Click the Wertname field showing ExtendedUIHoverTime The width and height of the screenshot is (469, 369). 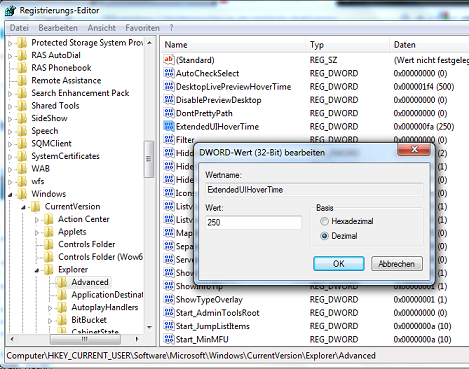(x=314, y=190)
